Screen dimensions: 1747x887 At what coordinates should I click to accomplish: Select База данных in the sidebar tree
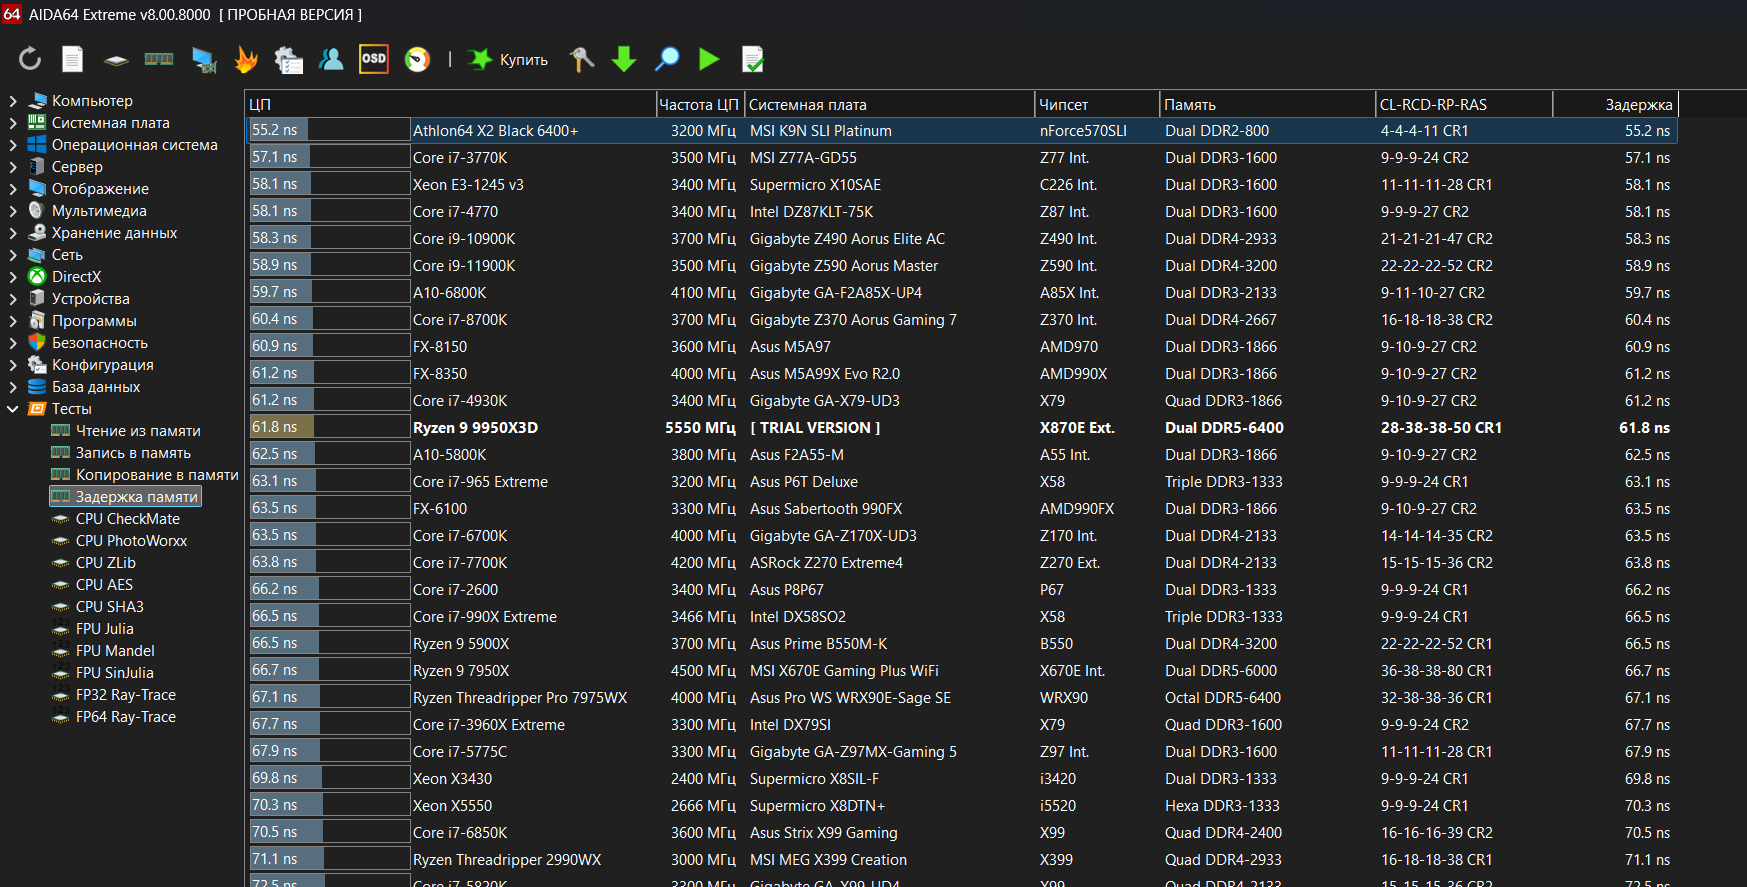pos(96,387)
